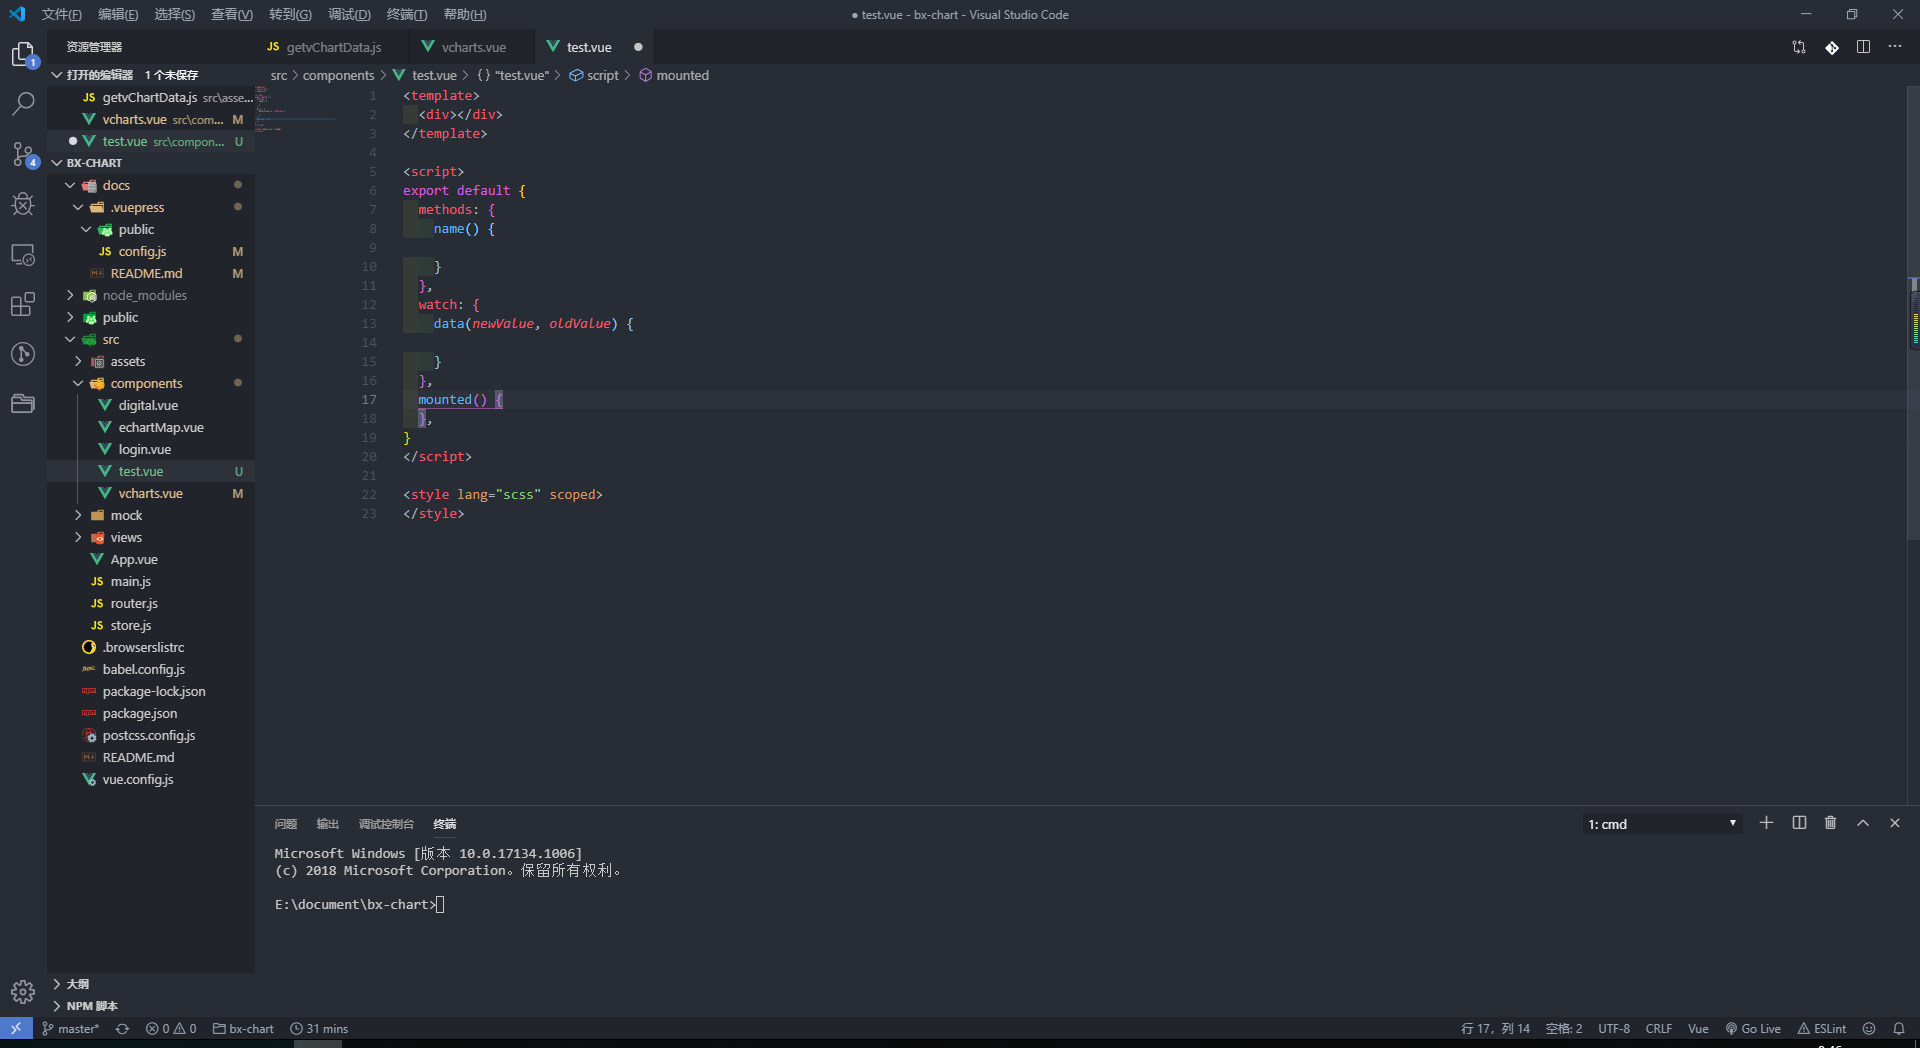Switch to the Debug Console panel tab
This screenshot has height=1048, width=1920.
pos(386,824)
